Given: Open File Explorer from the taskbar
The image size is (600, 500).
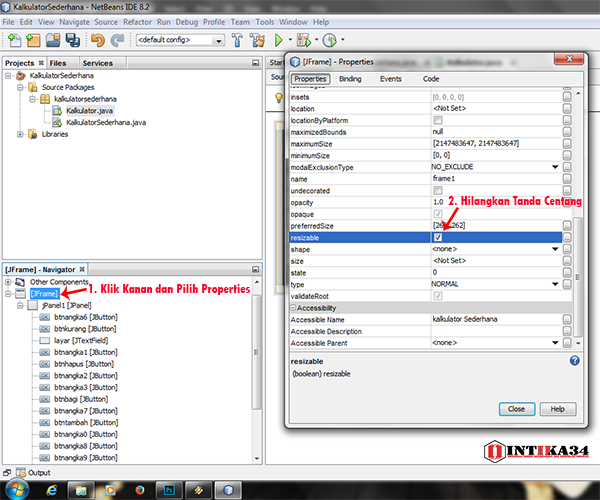Looking at the screenshot, I should coord(81,490).
